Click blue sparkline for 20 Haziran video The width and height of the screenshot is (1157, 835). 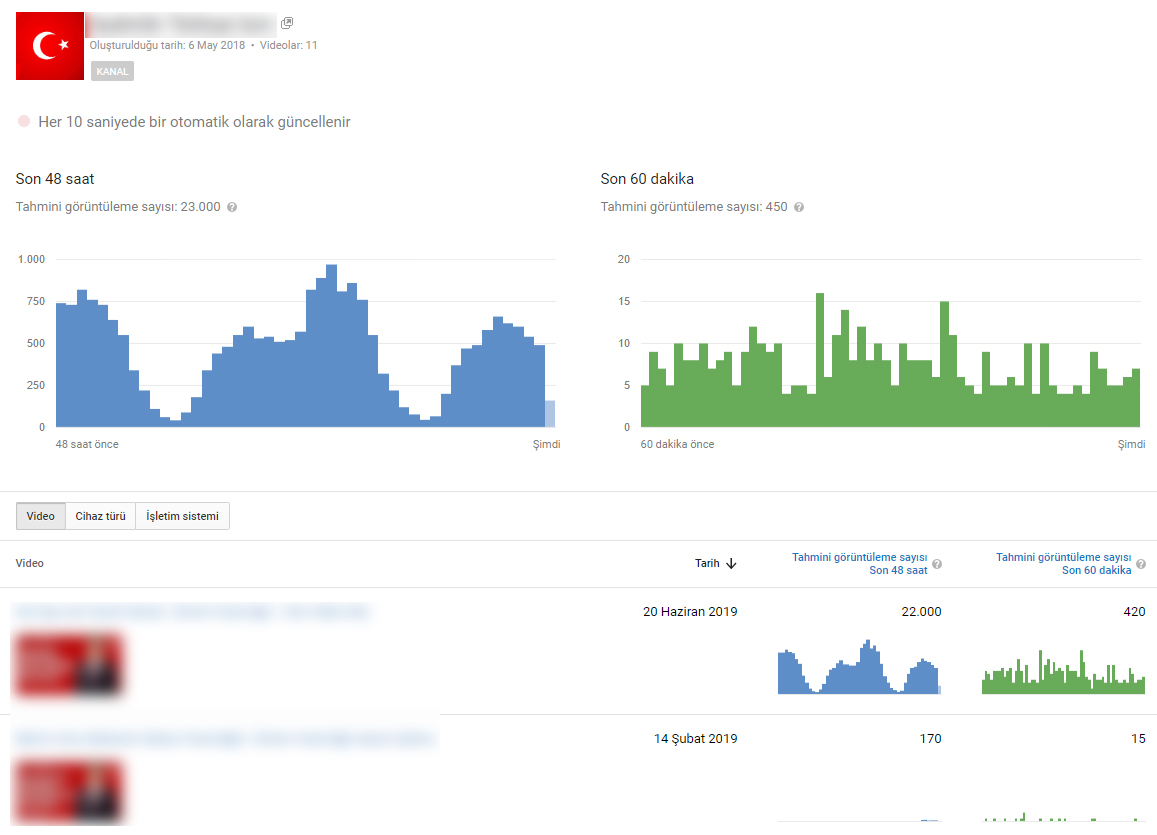pyautogui.click(x=860, y=667)
